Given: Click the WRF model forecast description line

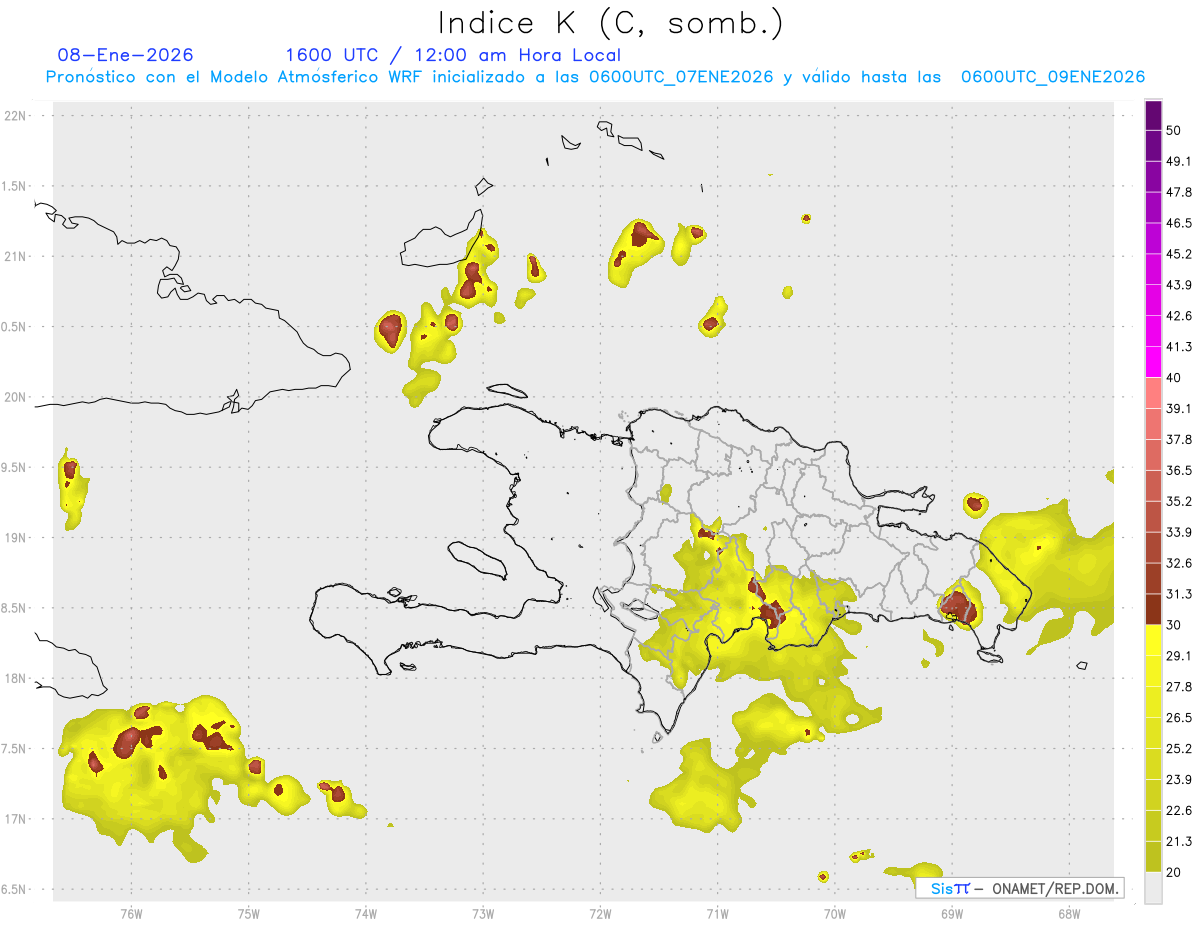Looking at the screenshot, I should point(595,77).
